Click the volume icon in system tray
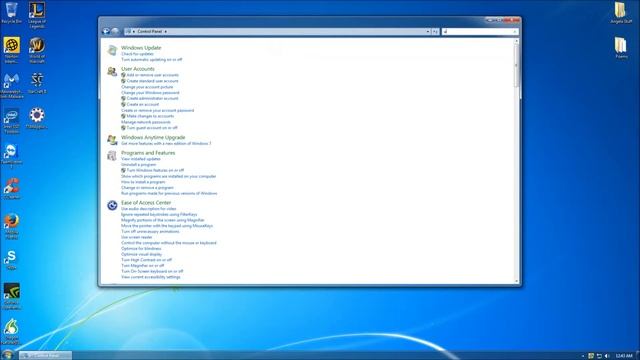Viewport: 640px width, 360px height. [607, 356]
